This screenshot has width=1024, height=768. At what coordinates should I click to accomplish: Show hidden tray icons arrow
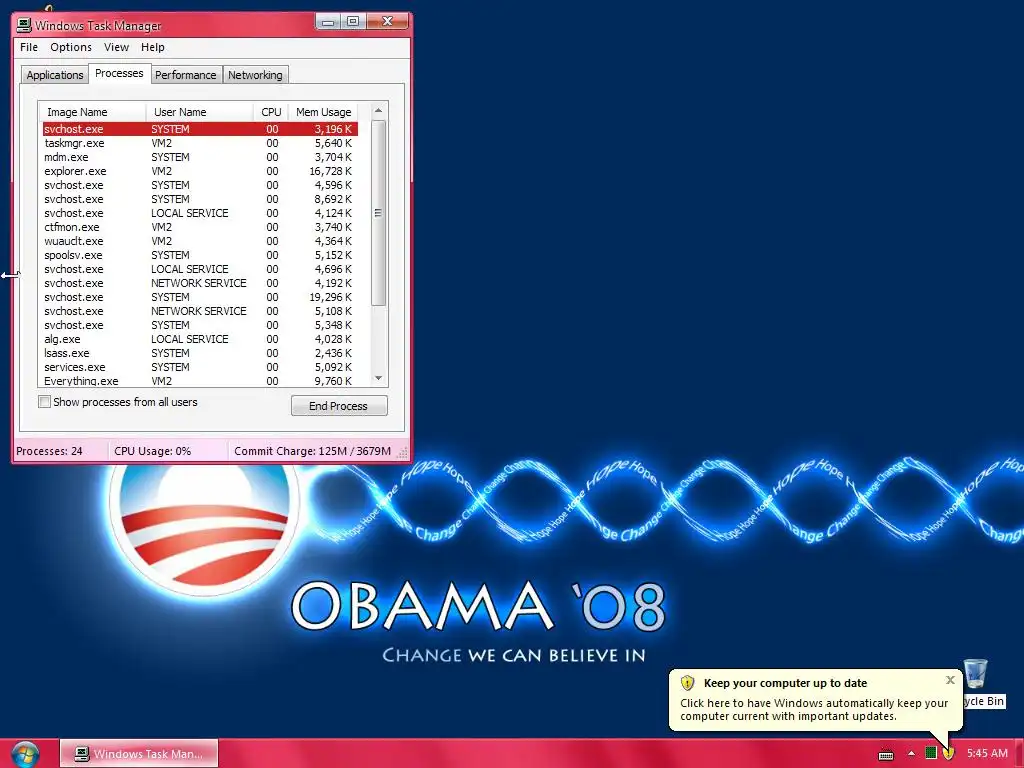pos(911,754)
